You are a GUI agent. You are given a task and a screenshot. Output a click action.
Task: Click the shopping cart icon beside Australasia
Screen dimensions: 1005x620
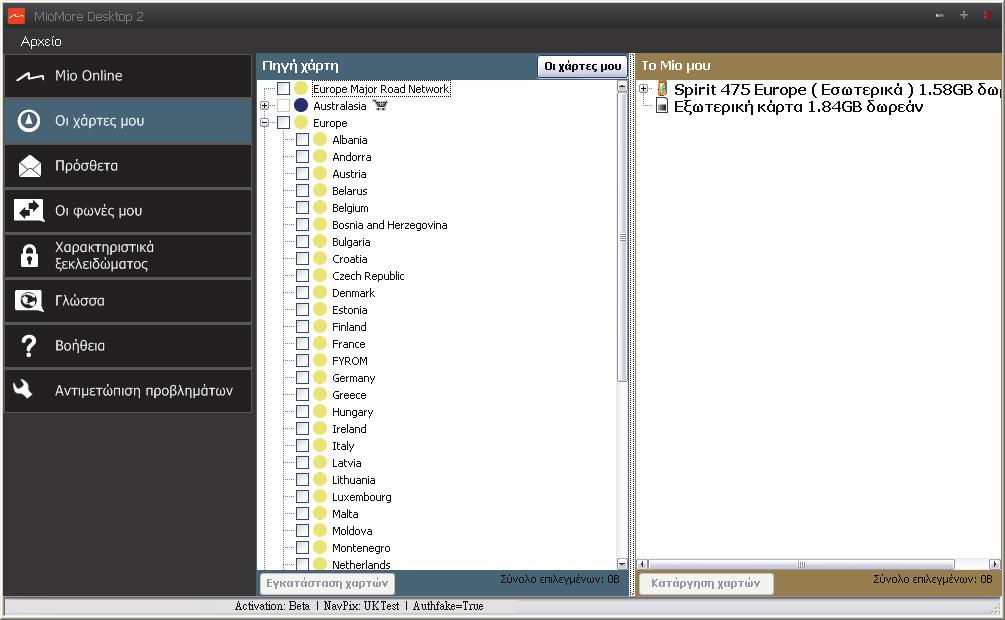(x=380, y=105)
